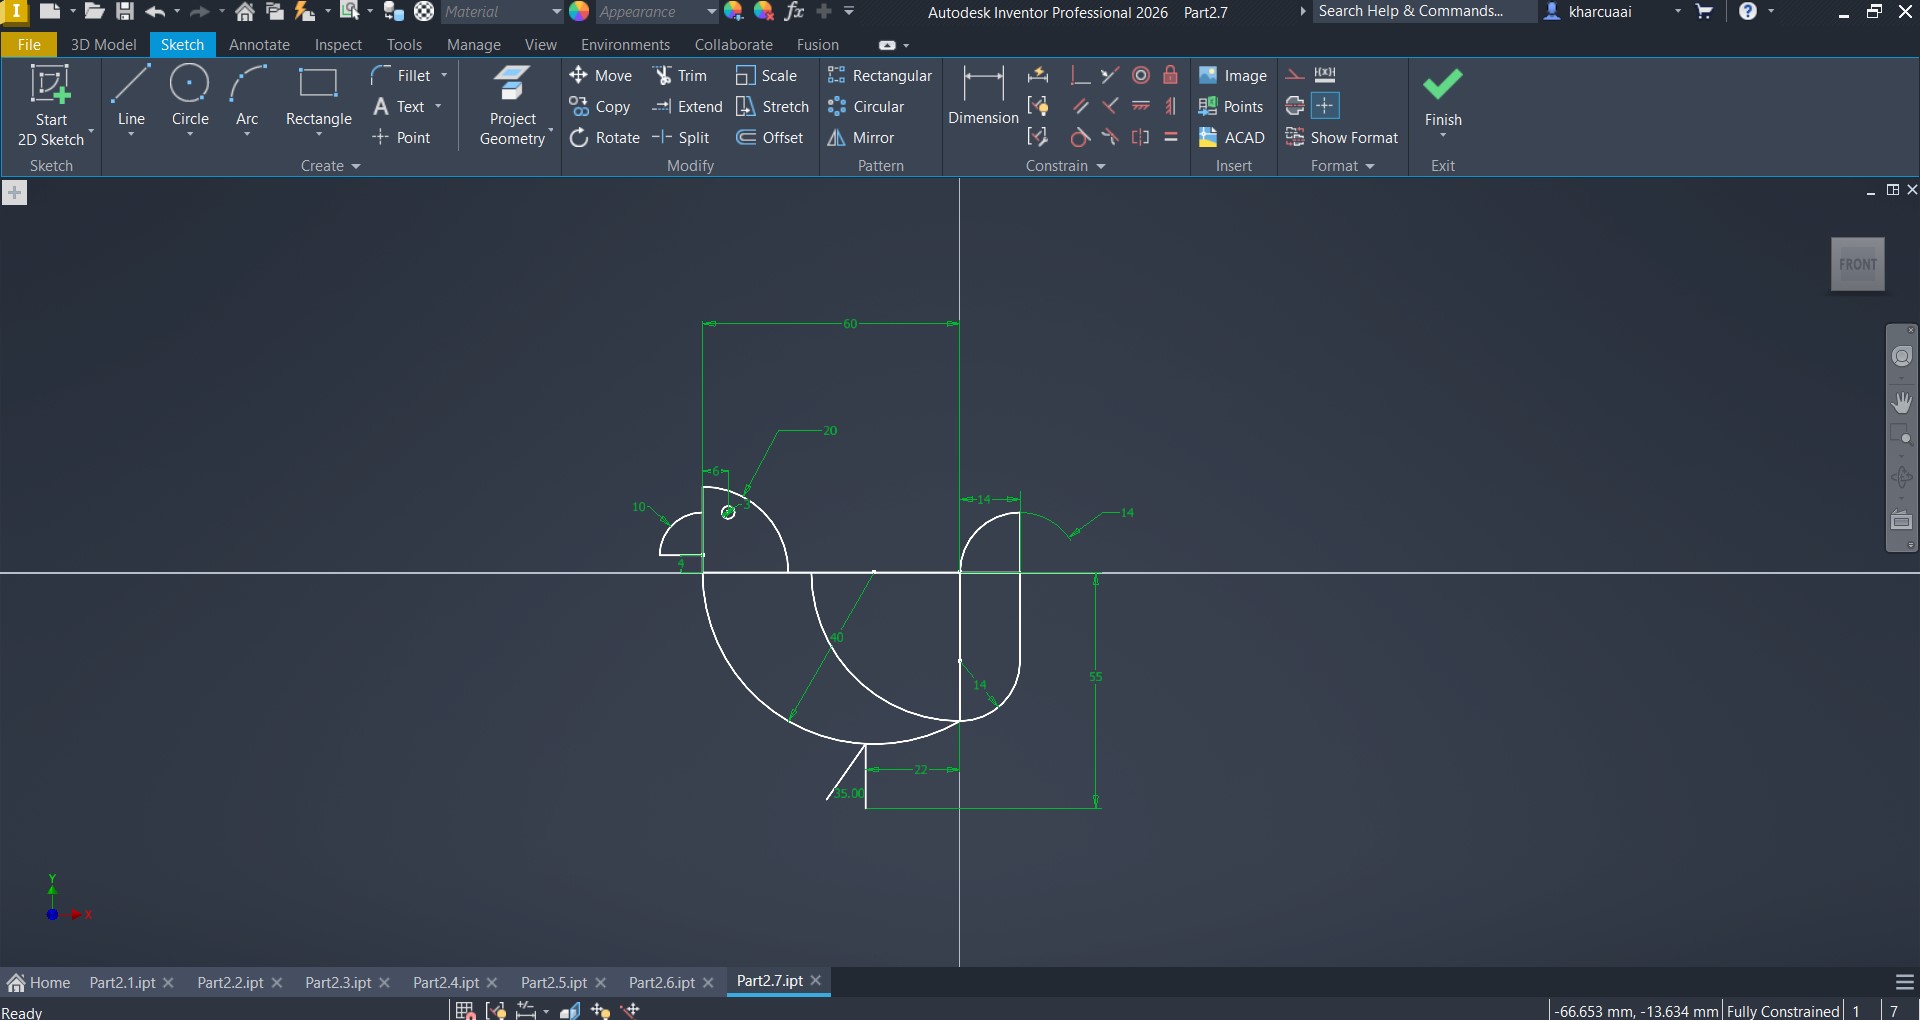Open the Appearance color wheel swatch
This screenshot has width=1920, height=1020.
(579, 12)
